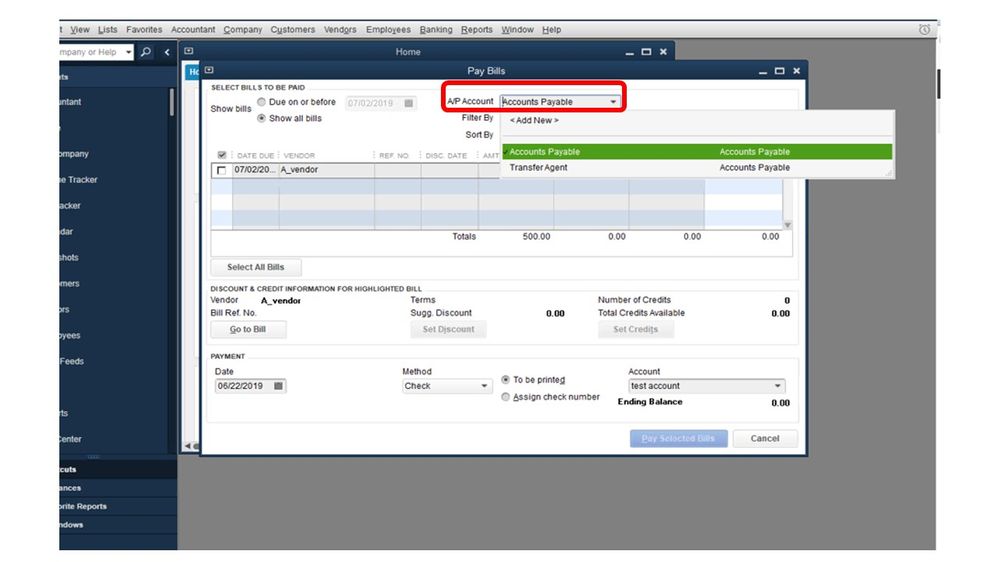Click Feeds item in left sidebar
The width and height of the screenshot is (999, 562).
pos(71,361)
